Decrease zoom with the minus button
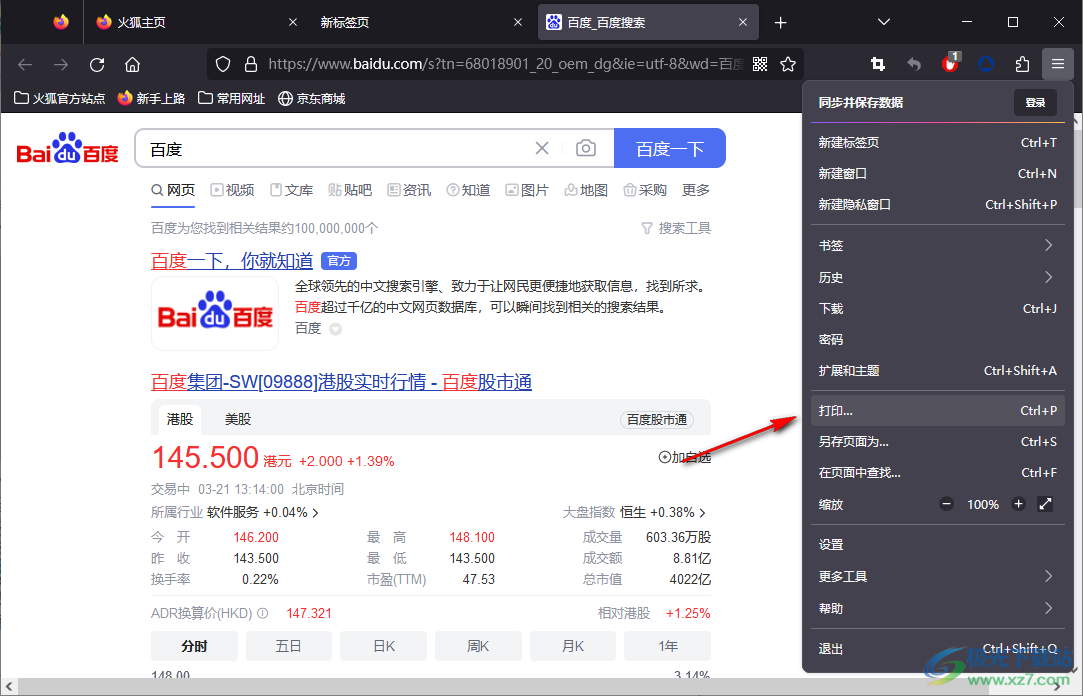The width and height of the screenshot is (1083, 696). pos(946,504)
